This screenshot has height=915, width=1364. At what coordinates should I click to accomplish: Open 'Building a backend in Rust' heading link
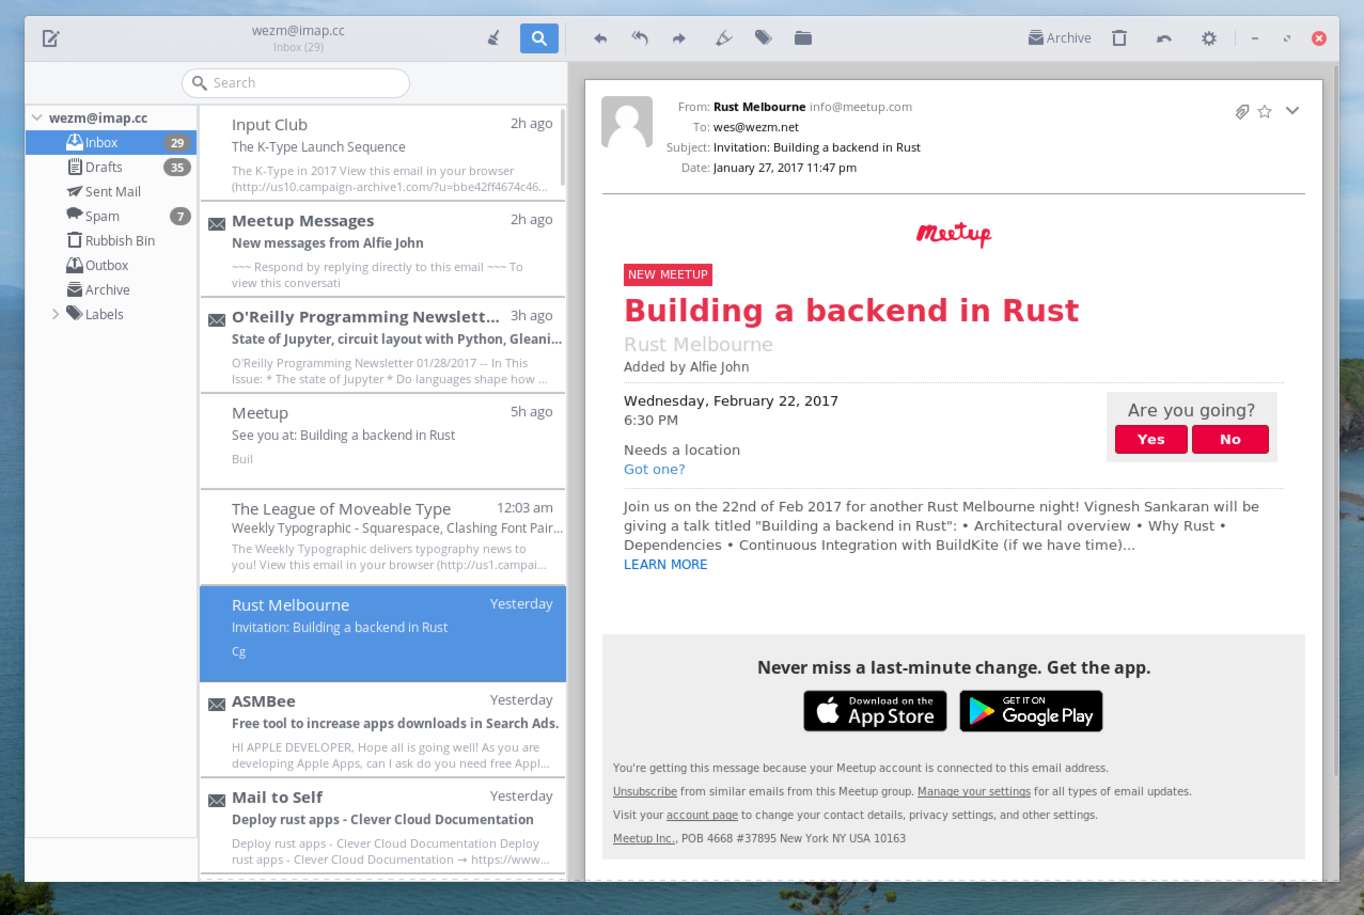coord(851,310)
